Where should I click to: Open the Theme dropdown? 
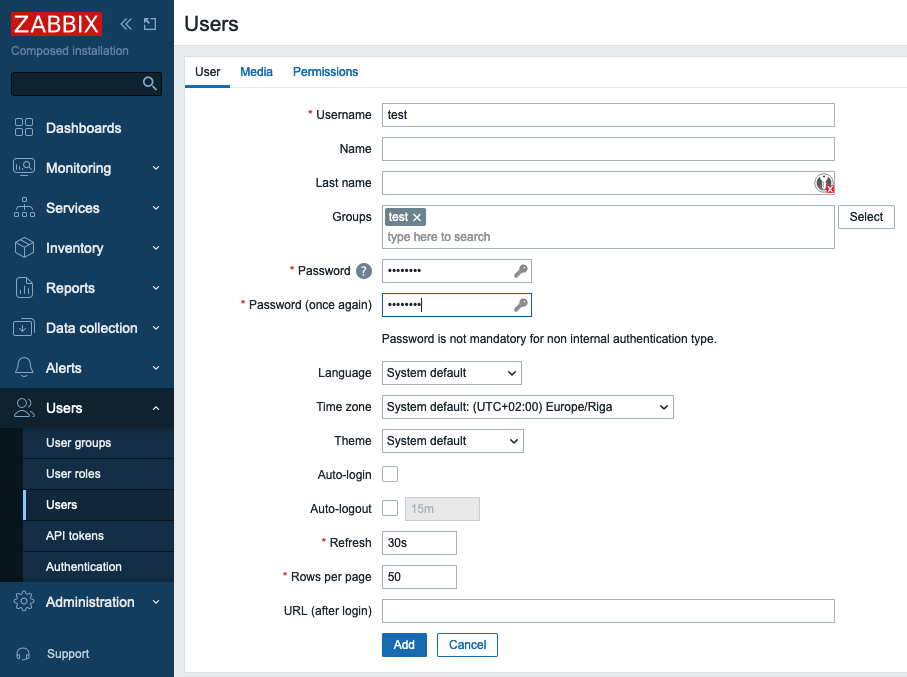point(452,441)
